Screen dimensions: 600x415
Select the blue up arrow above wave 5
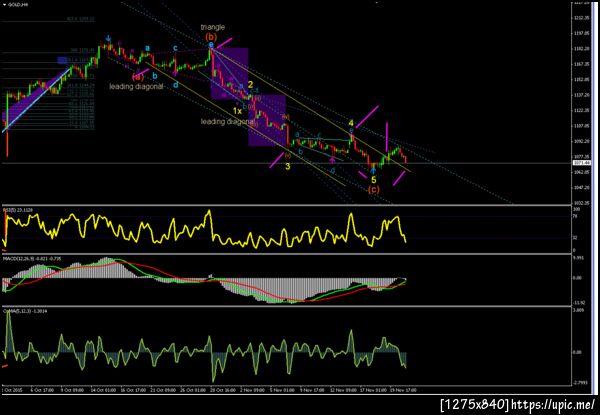tap(372, 171)
